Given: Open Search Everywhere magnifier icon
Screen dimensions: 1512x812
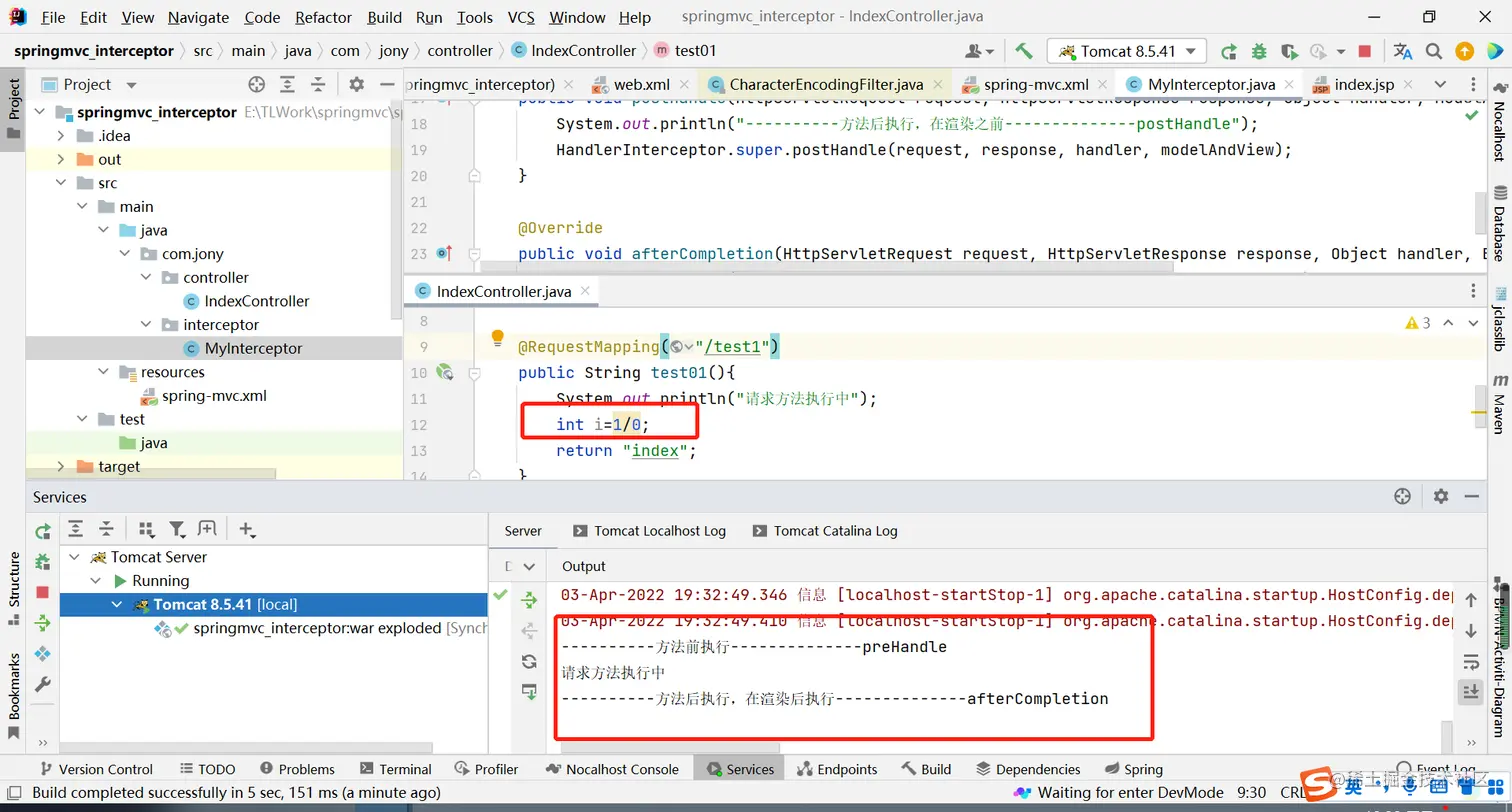Looking at the screenshot, I should pos(1433,51).
